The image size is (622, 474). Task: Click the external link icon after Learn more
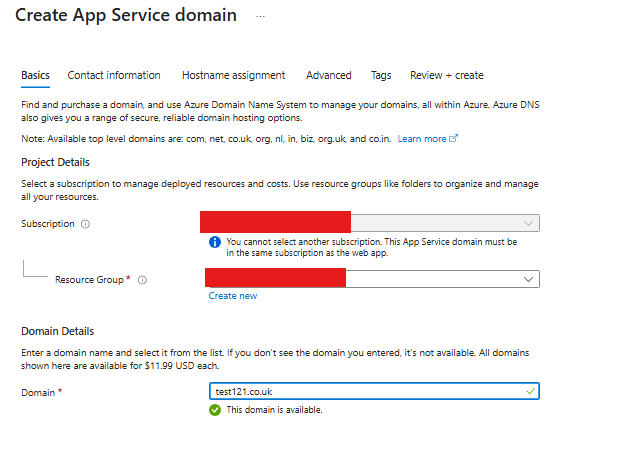pyautogui.click(x=454, y=138)
